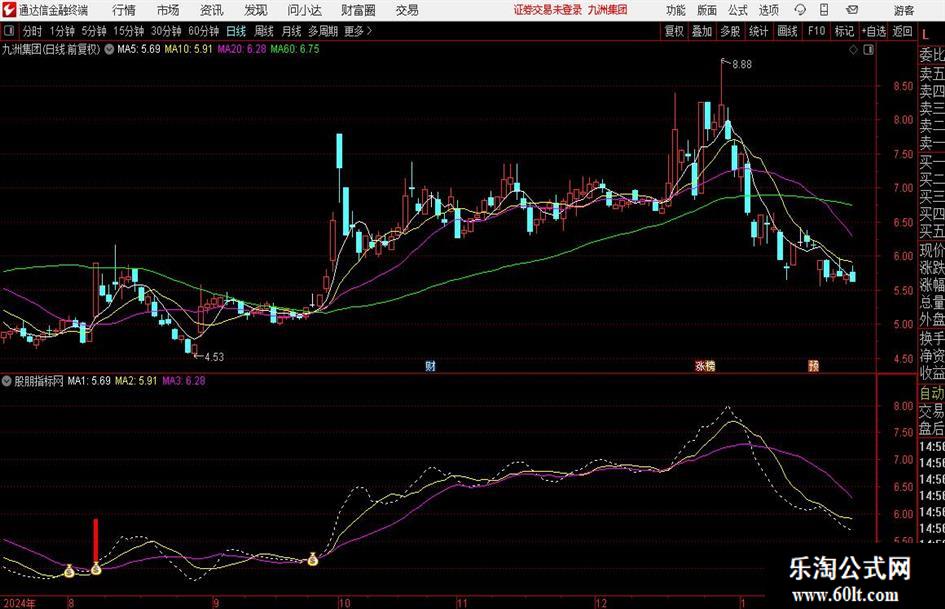Switch to 30分钟 period
The image size is (945, 609).
click(x=166, y=31)
